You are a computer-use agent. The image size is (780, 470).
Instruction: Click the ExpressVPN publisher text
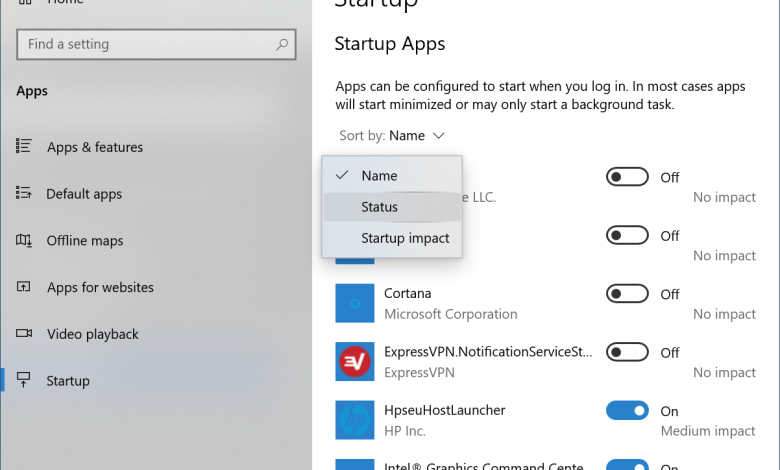[419, 373]
